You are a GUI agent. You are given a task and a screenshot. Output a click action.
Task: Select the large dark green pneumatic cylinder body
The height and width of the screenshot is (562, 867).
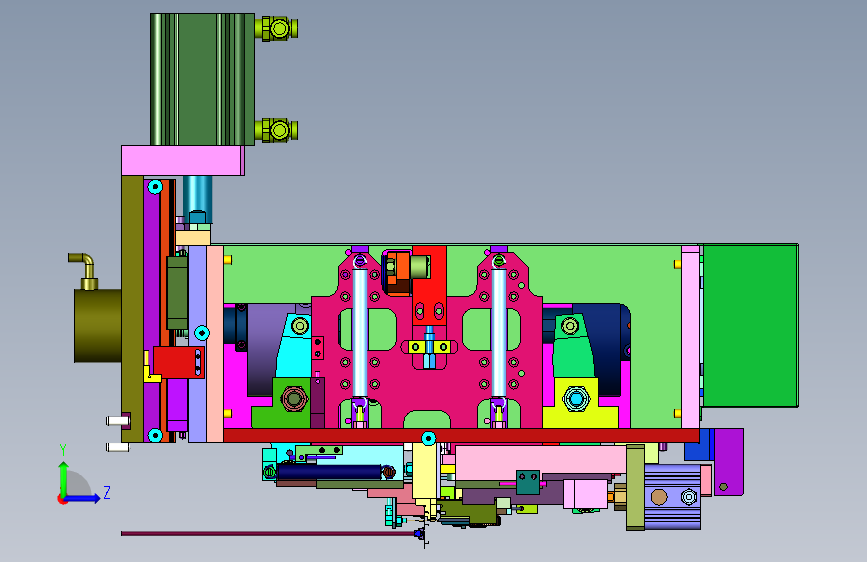(x=202, y=79)
